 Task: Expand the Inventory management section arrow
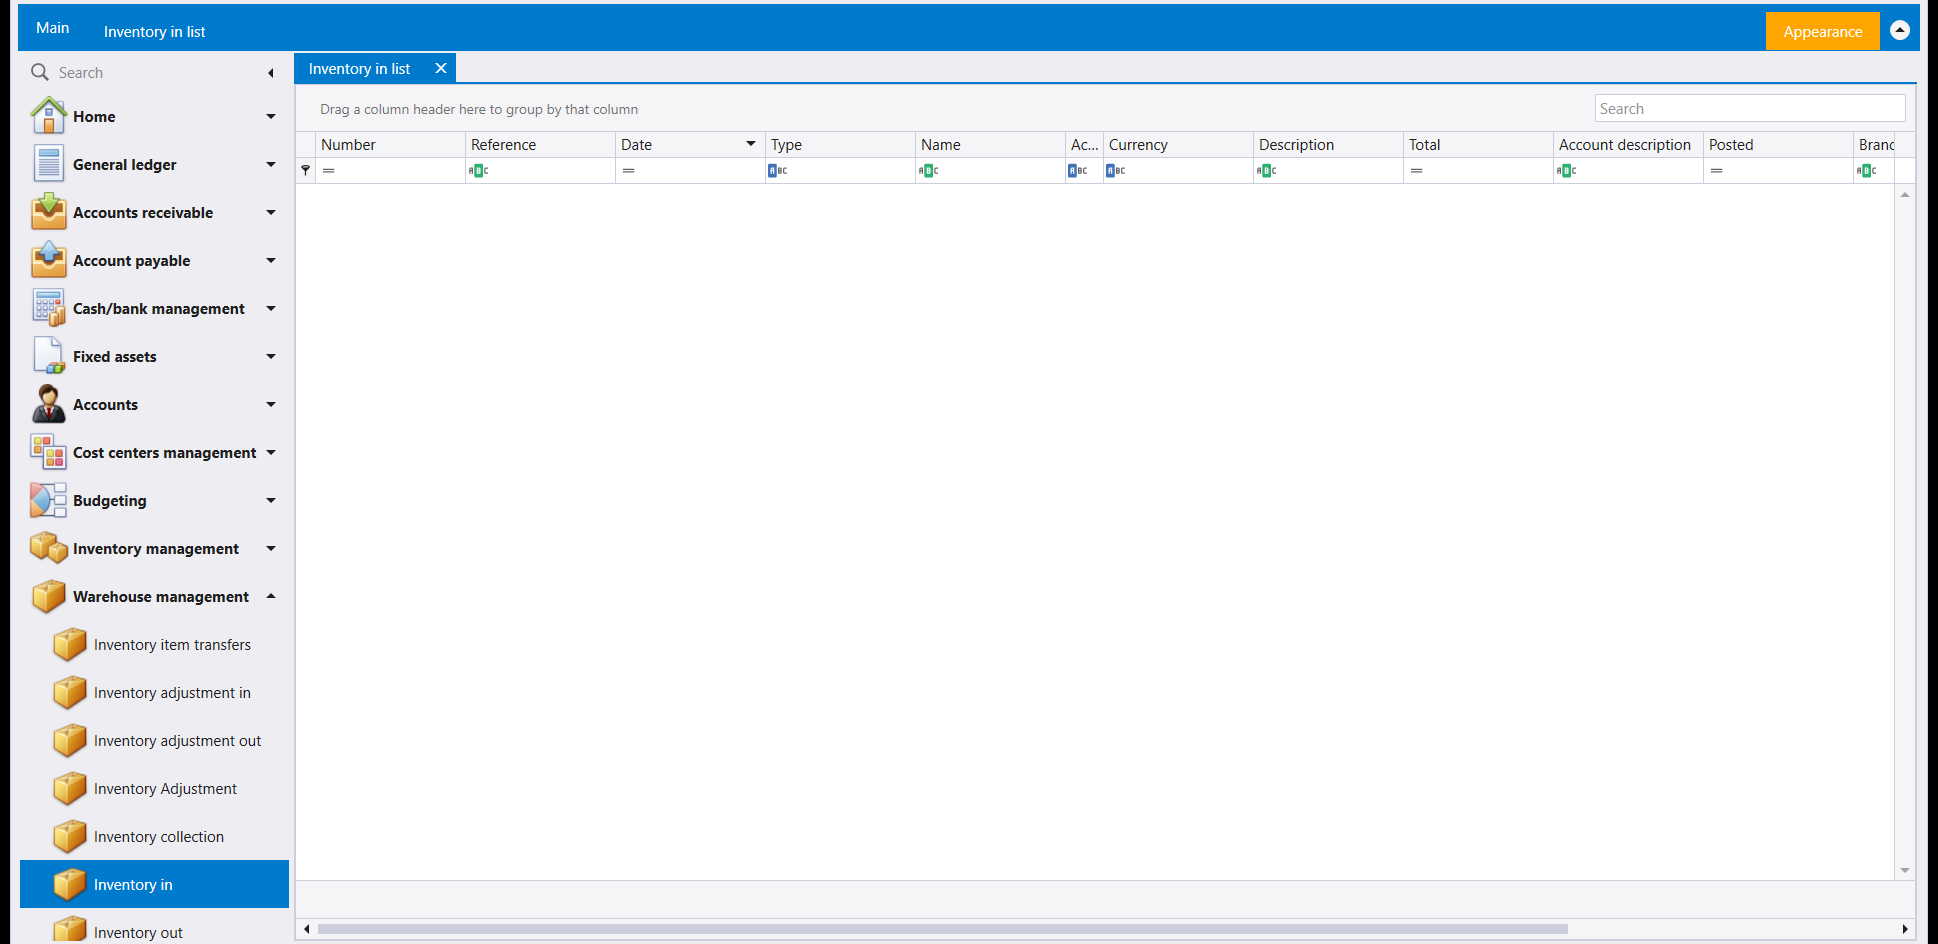271,549
